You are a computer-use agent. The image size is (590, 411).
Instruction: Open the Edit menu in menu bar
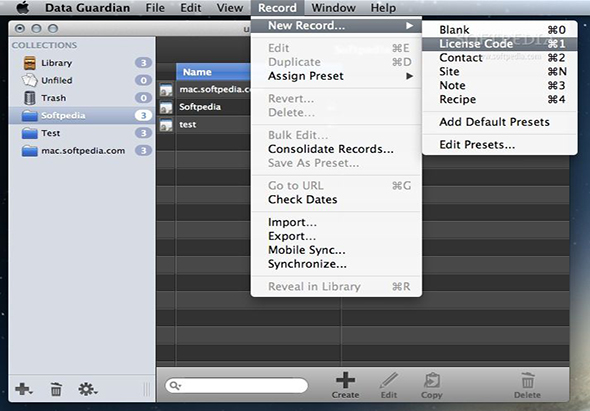190,8
